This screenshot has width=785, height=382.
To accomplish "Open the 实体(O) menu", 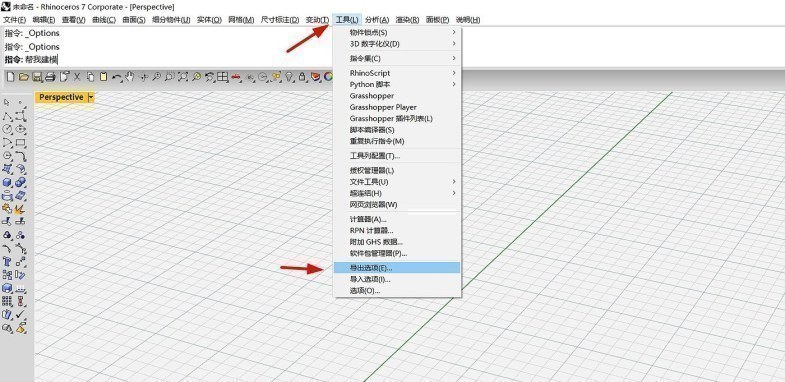I will (209, 20).
